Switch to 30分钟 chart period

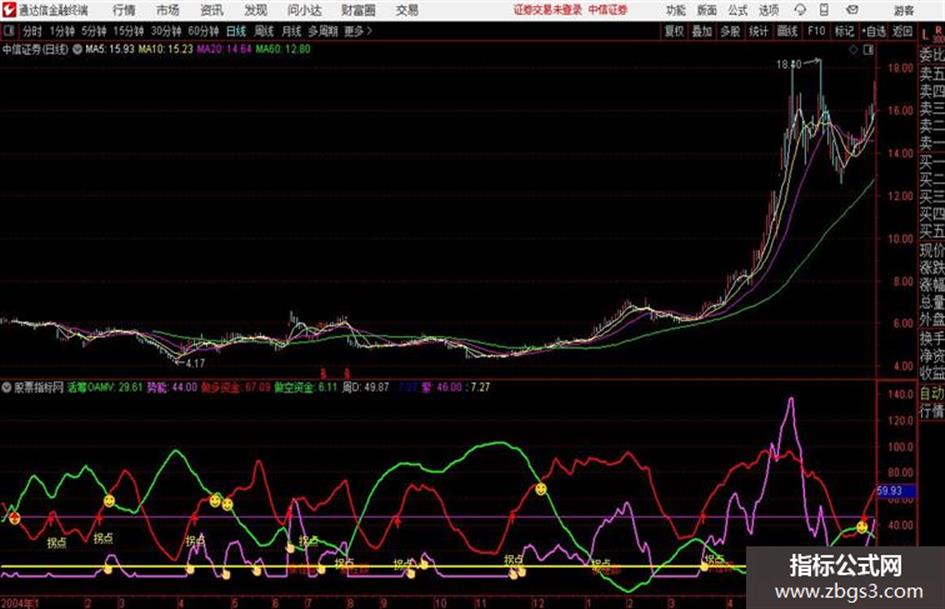[x=166, y=31]
